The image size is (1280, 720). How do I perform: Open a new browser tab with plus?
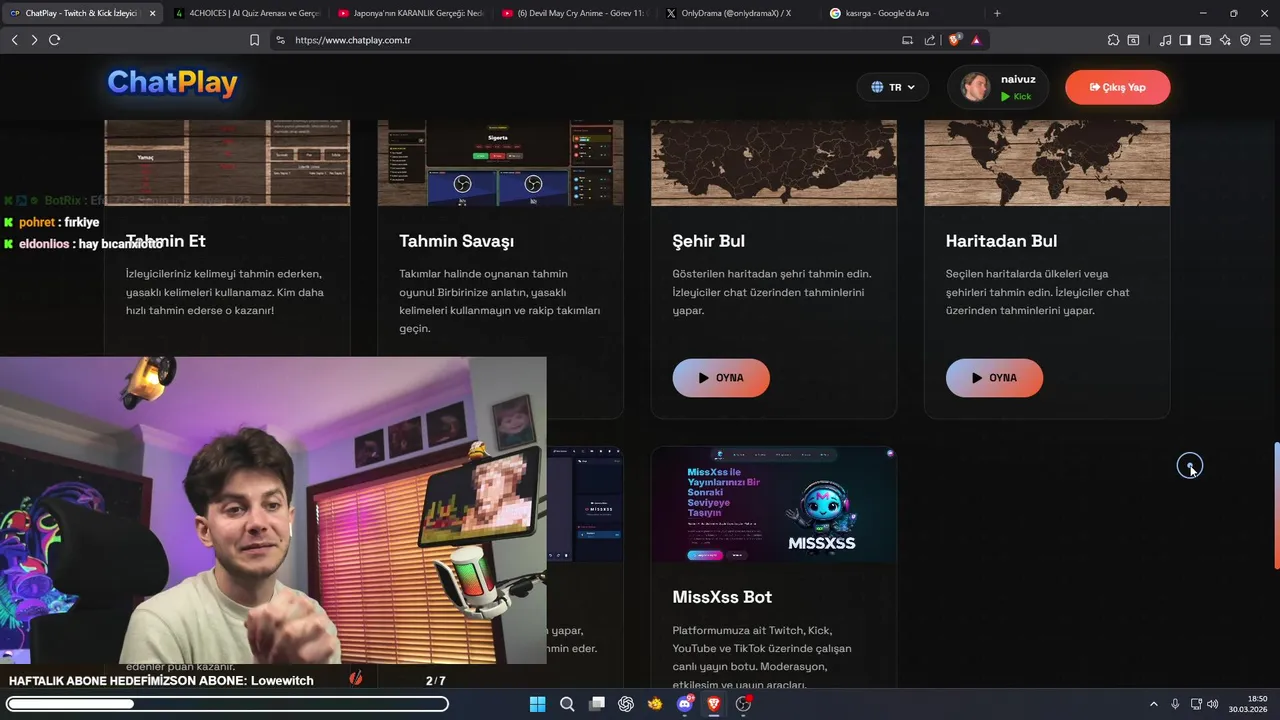click(x=997, y=13)
